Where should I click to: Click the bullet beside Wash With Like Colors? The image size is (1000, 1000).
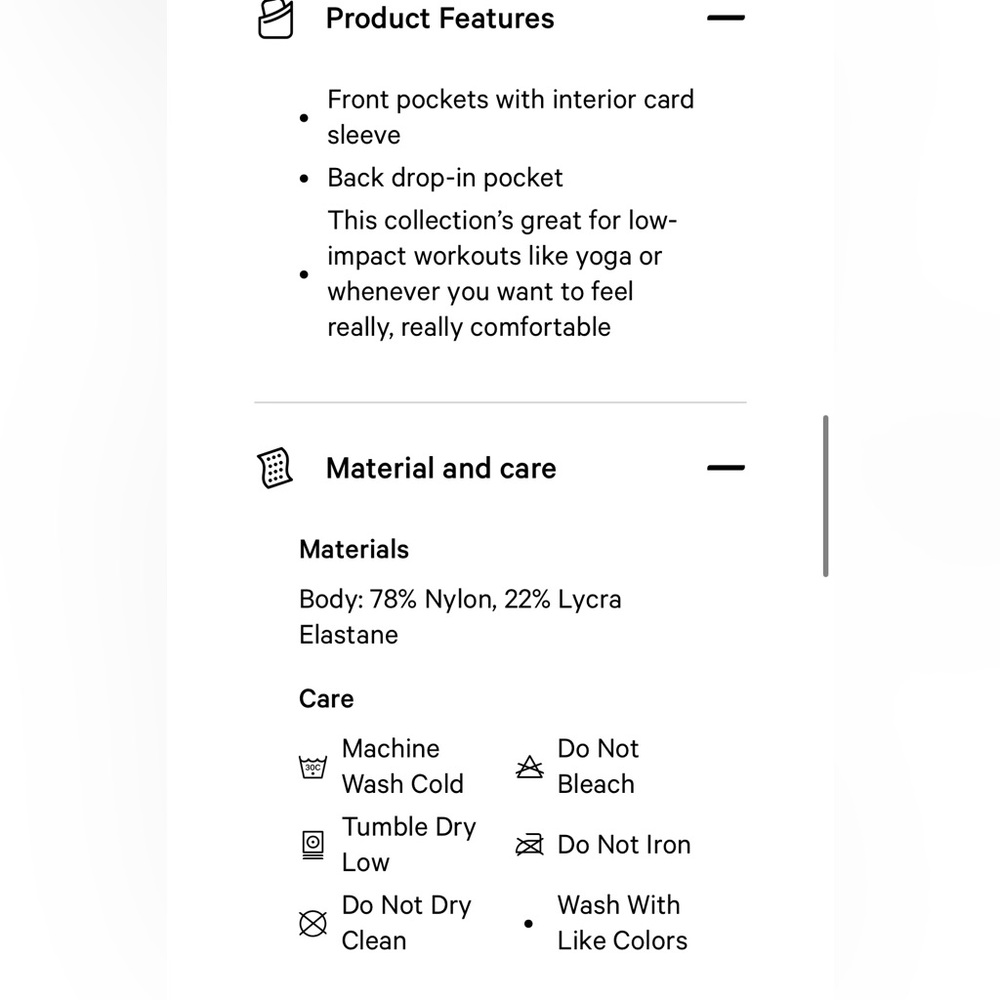tap(529, 924)
